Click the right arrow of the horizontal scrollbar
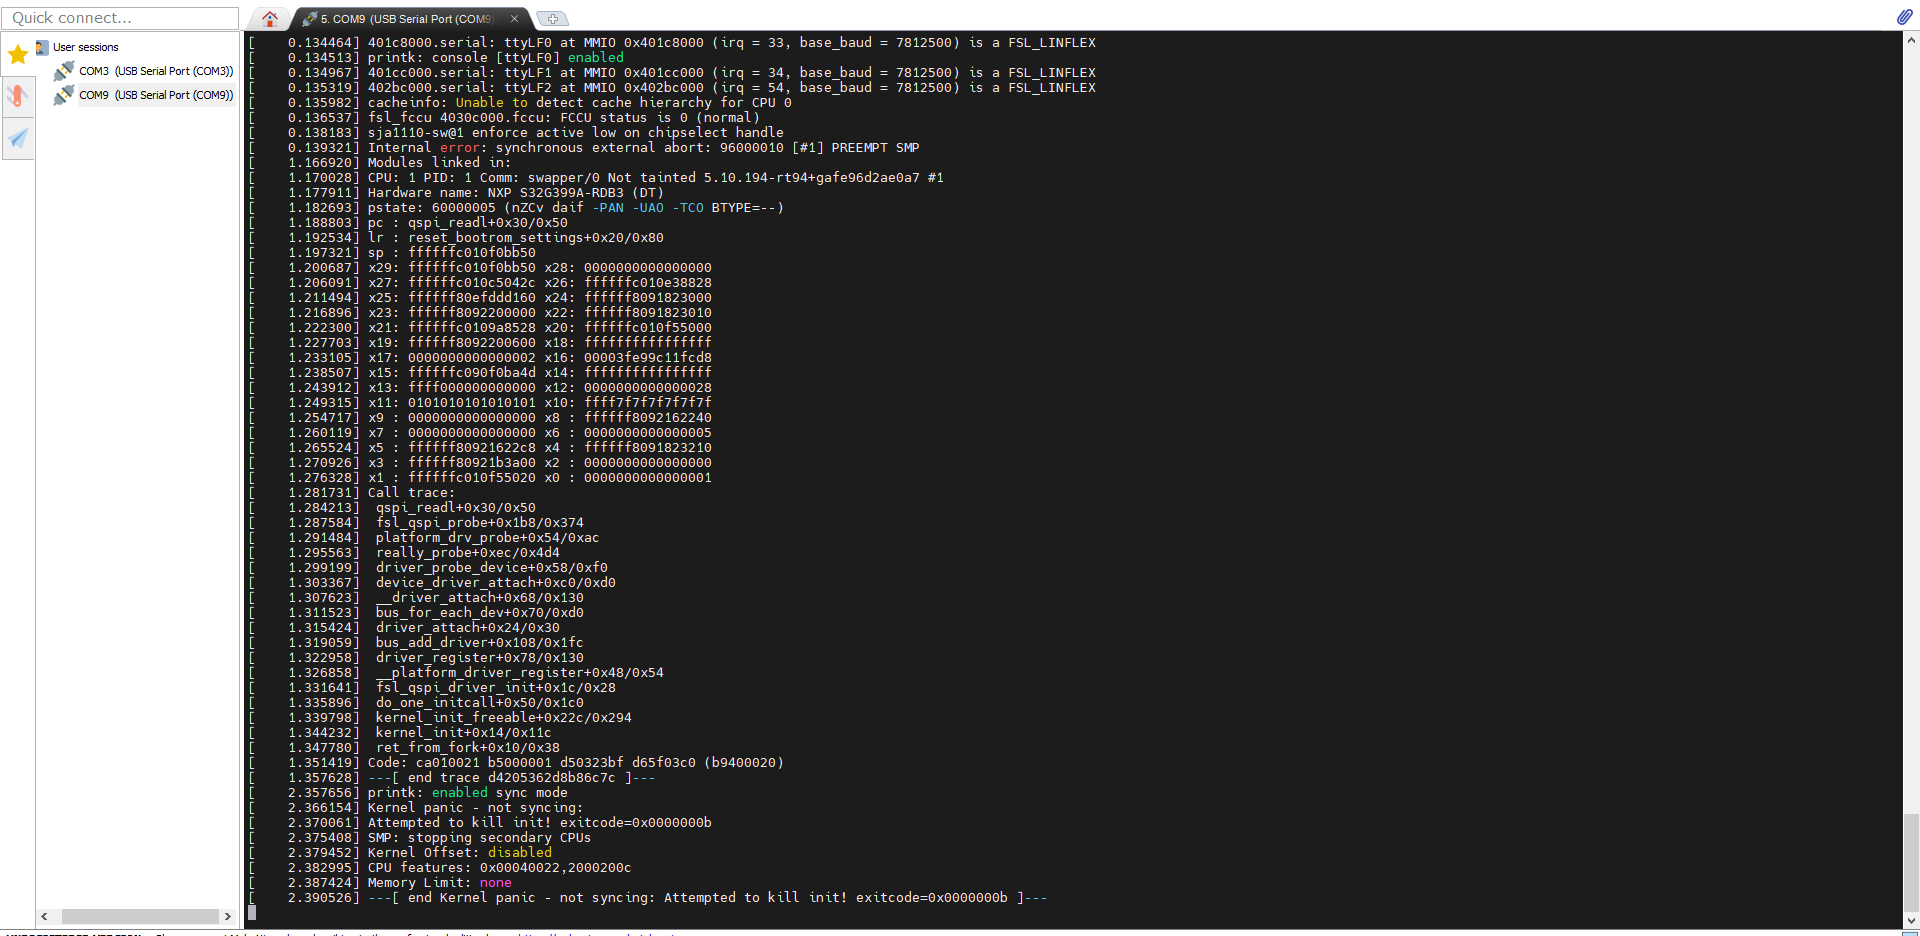 [x=229, y=916]
